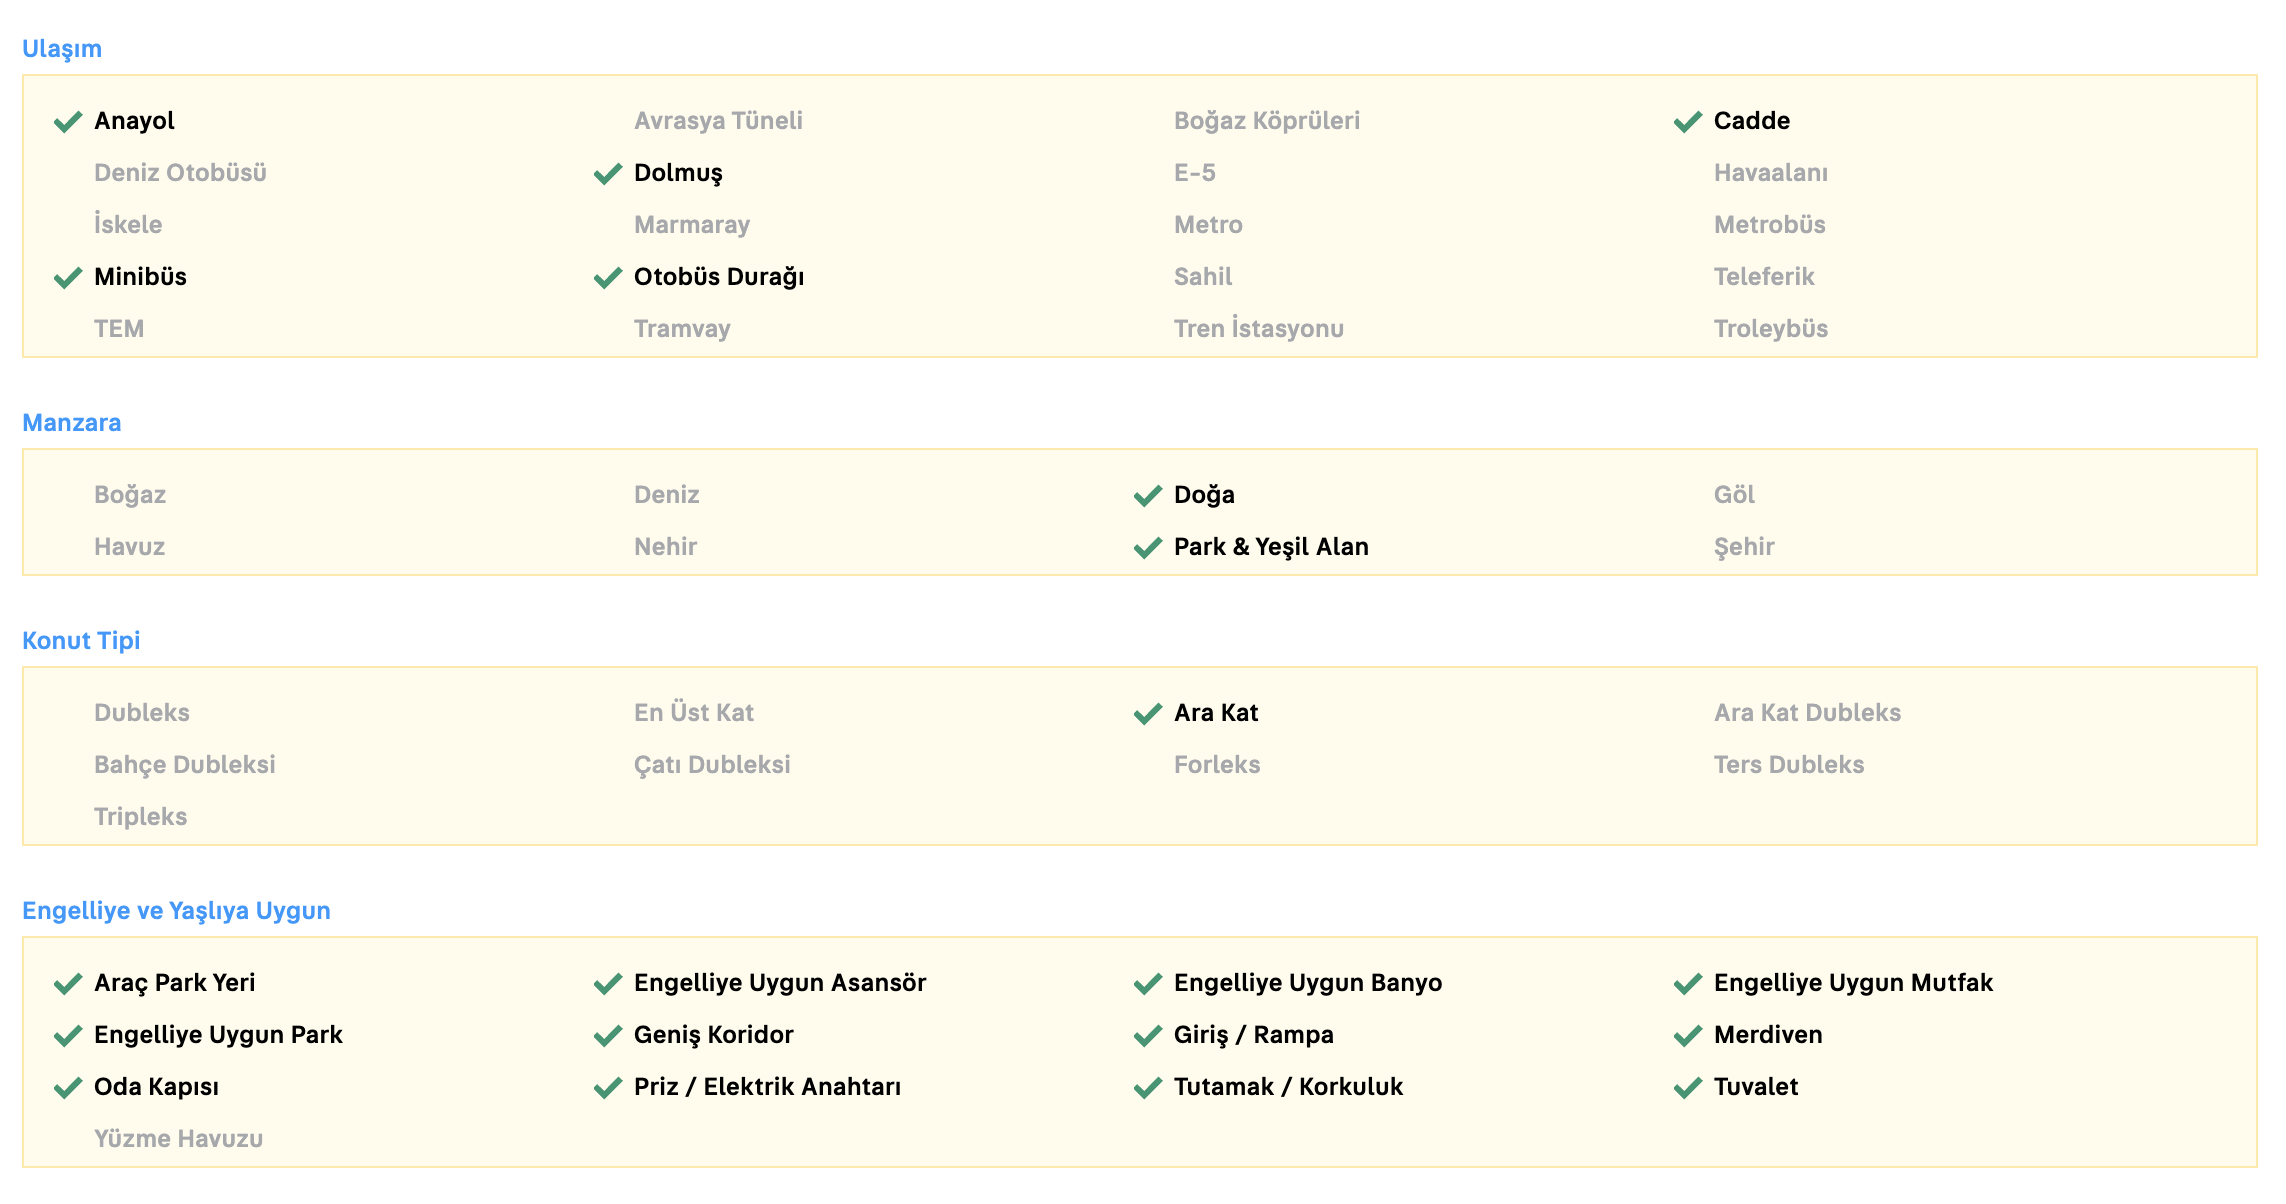The height and width of the screenshot is (1204, 2286).
Task: Select the Park & Yeşil Alan label
Action: pyautogui.click(x=1270, y=547)
